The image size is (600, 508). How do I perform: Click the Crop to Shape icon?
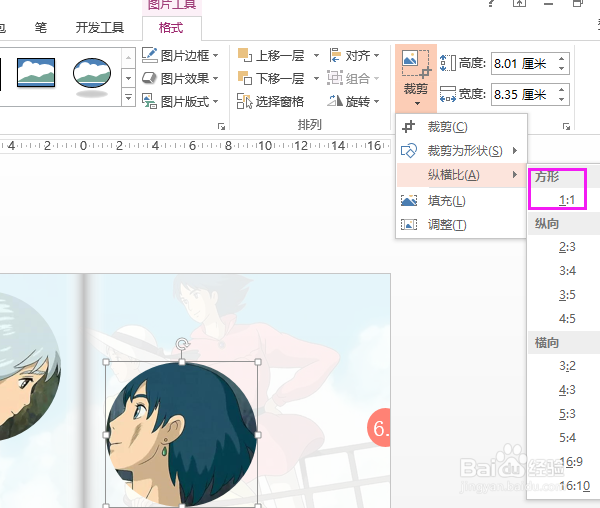(x=409, y=151)
